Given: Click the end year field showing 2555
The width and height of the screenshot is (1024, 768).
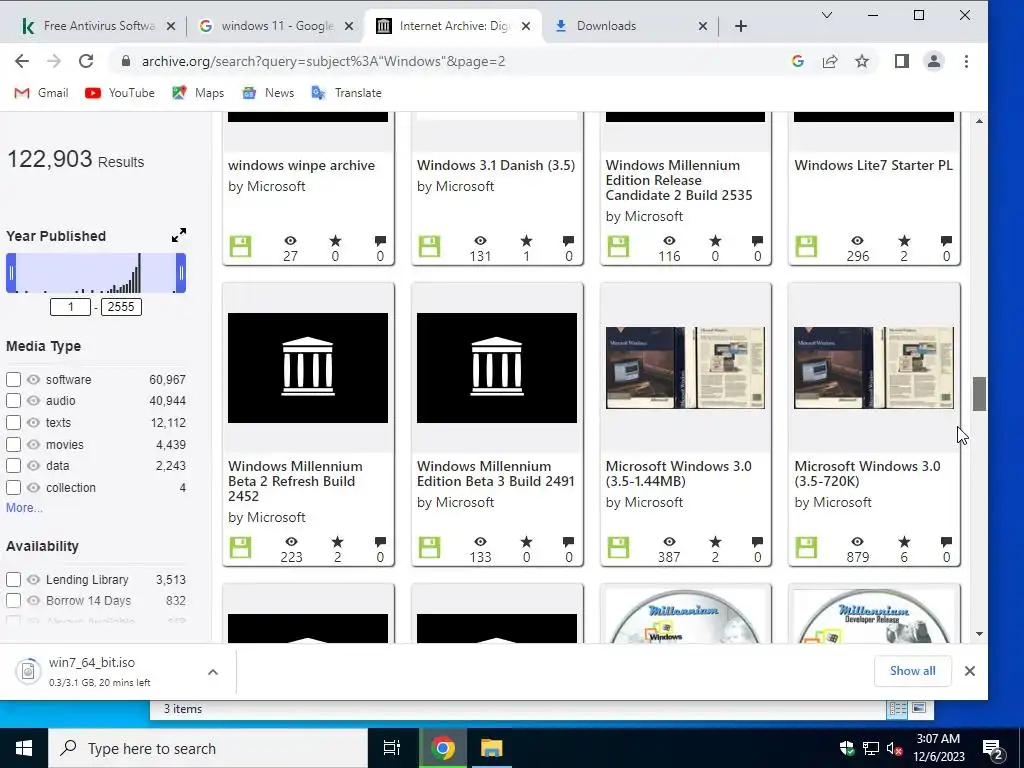Looking at the screenshot, I should point(121,307).
